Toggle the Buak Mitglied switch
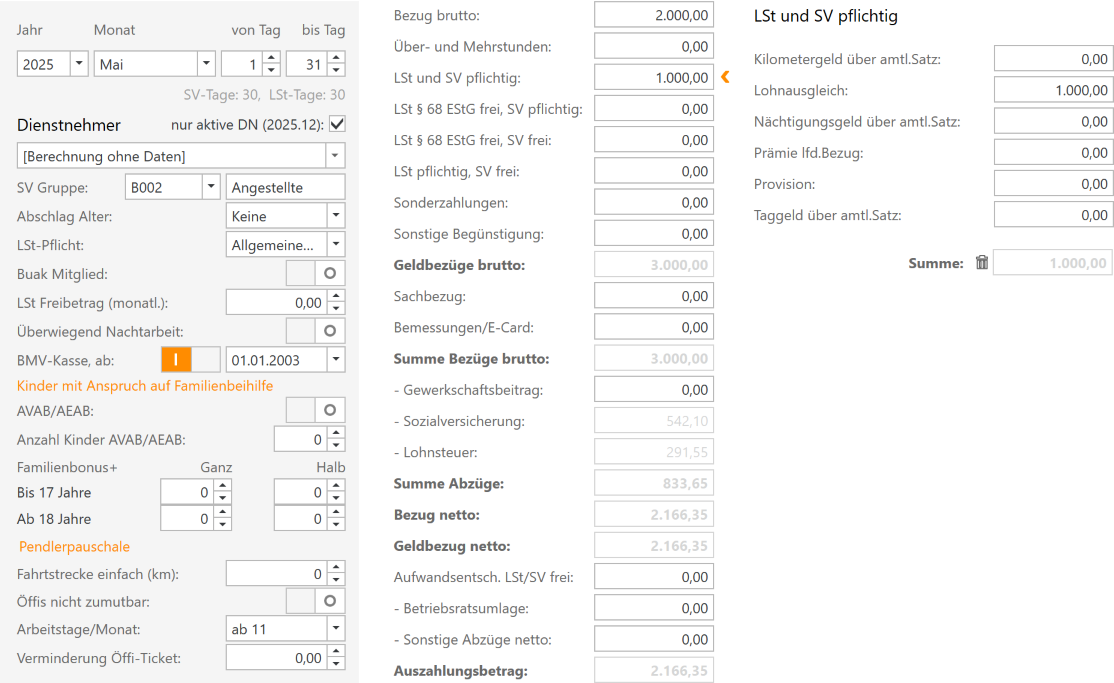This screenshot has height=683, width=1114. pos(316,273)
